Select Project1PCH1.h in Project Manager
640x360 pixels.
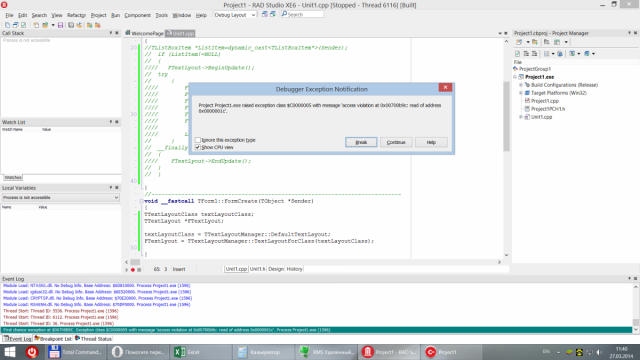[548, 109]
